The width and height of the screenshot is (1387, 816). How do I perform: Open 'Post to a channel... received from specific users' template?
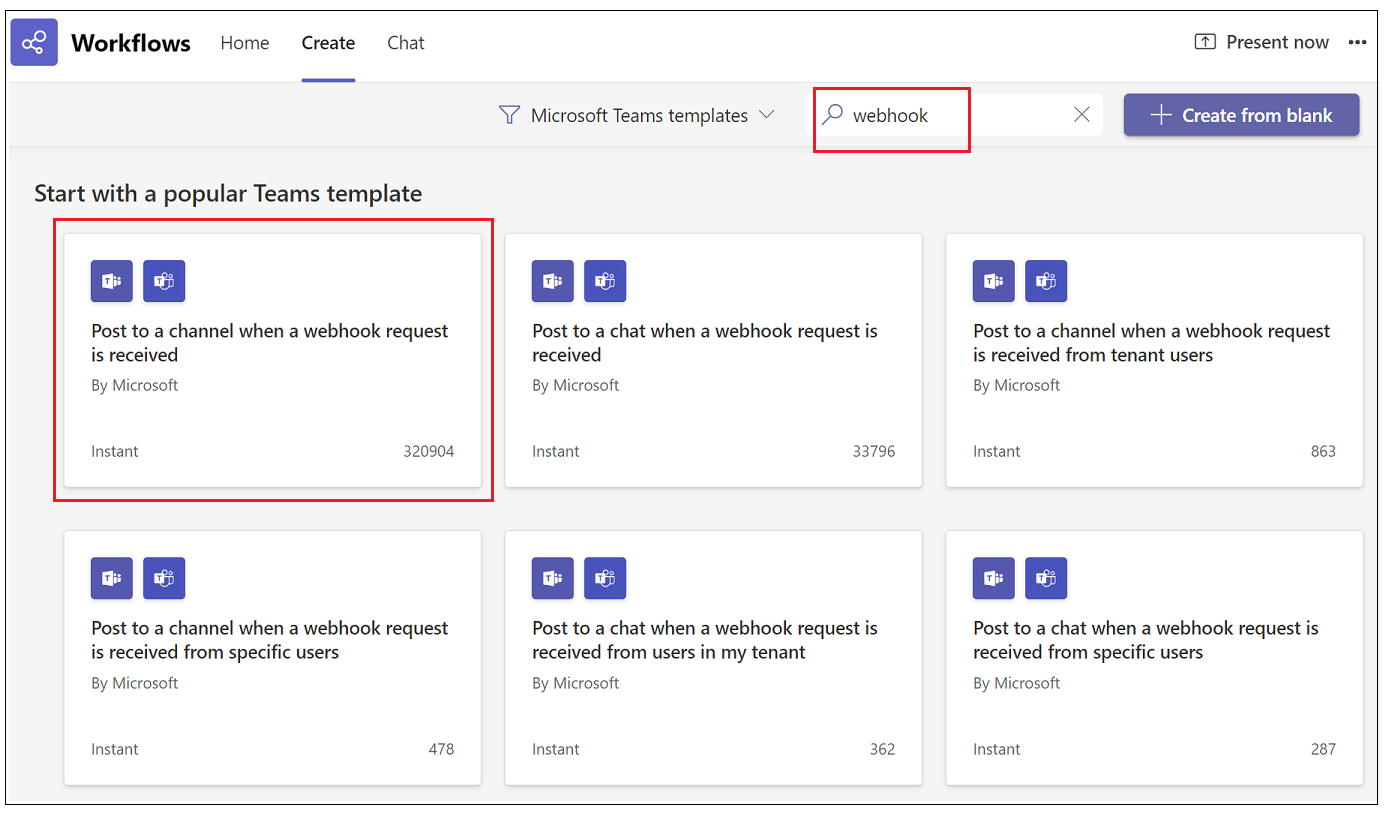272,658
